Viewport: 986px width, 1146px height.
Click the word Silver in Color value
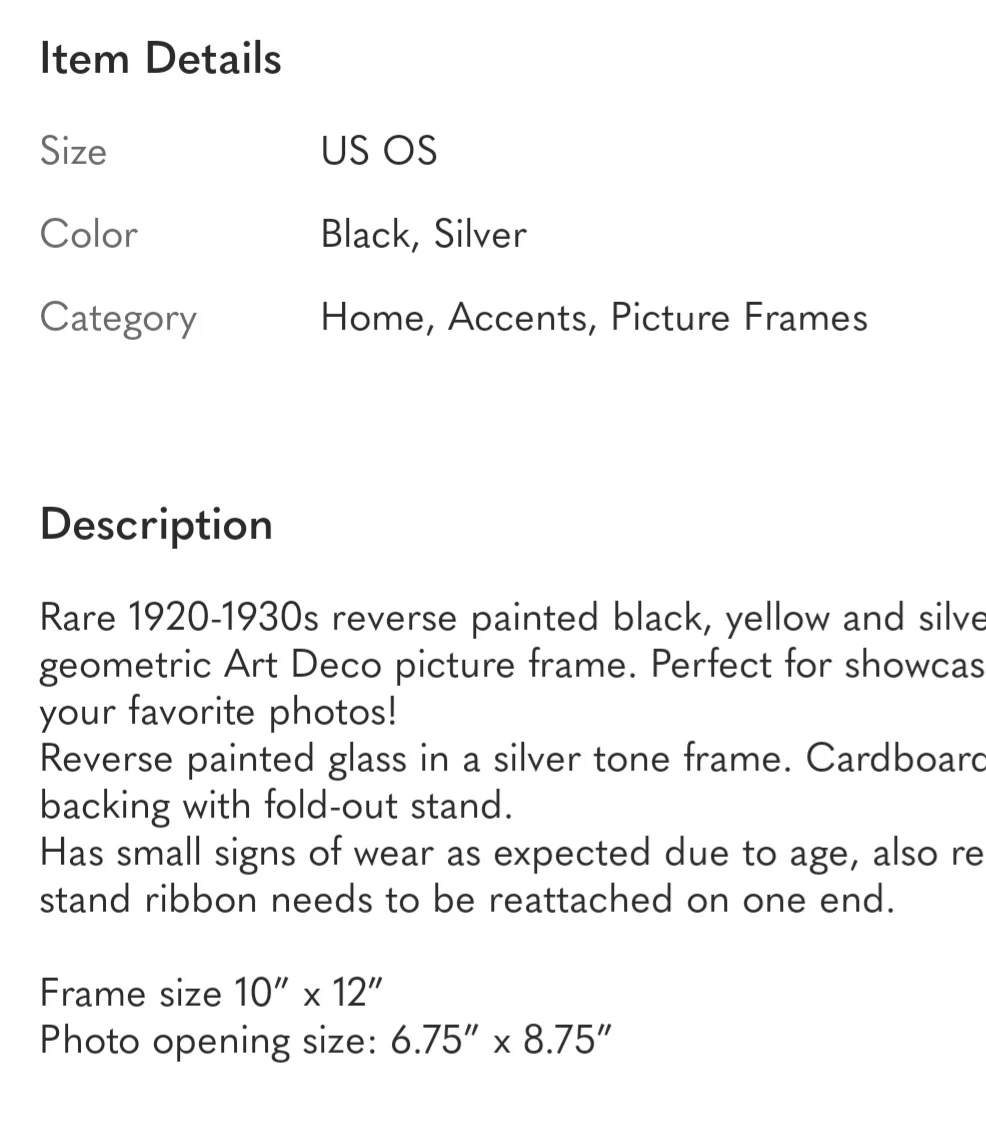click(x=480, y=234)
